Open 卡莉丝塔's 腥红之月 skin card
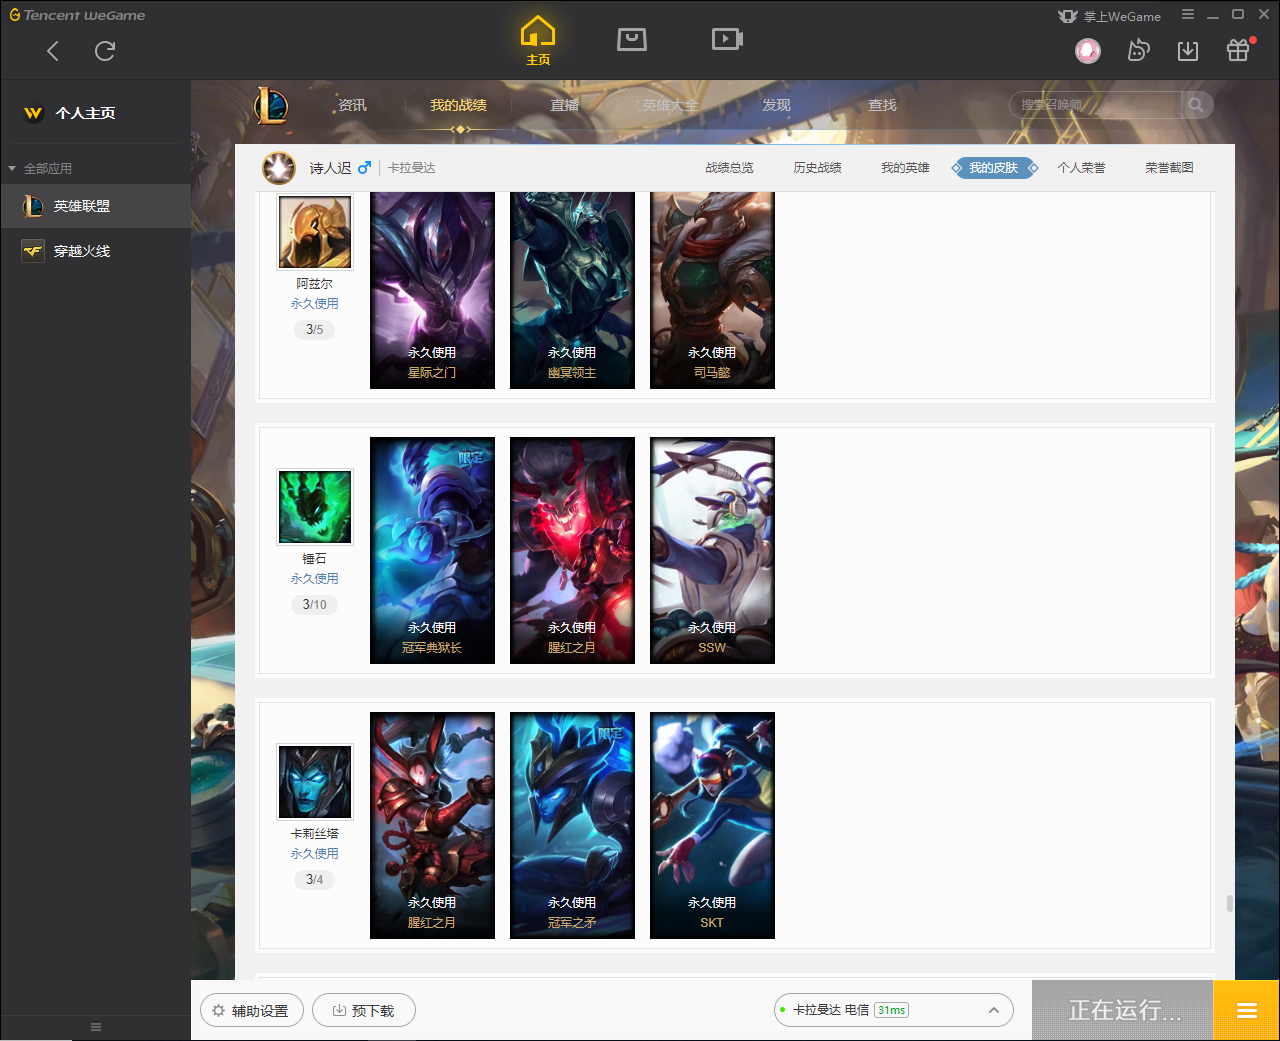Viewport: 1280px width, 1041px height. tap(432, 825)
